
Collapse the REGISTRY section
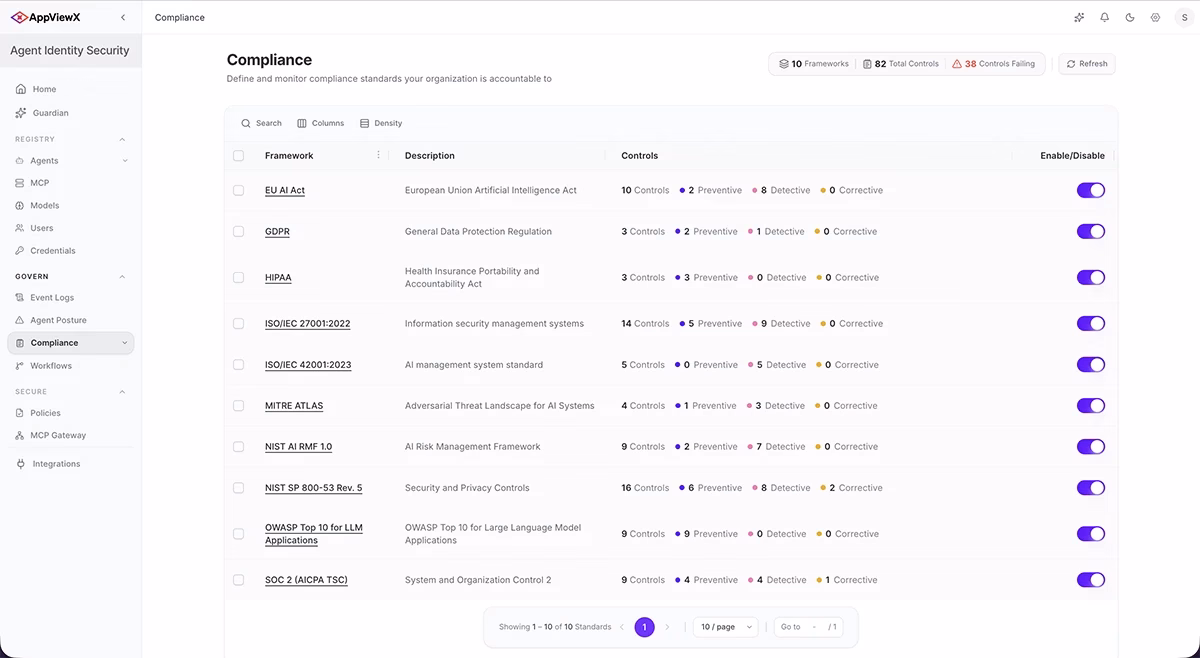coord(123,139)
